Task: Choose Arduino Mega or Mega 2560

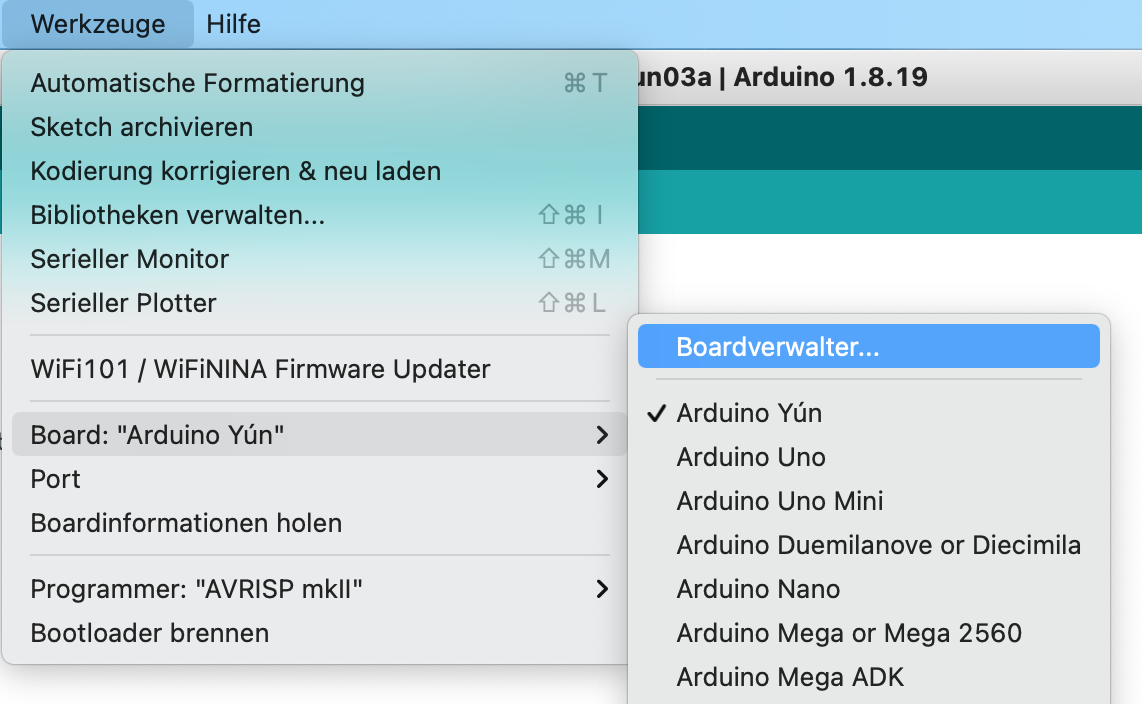Action: [x=869, y=633]
